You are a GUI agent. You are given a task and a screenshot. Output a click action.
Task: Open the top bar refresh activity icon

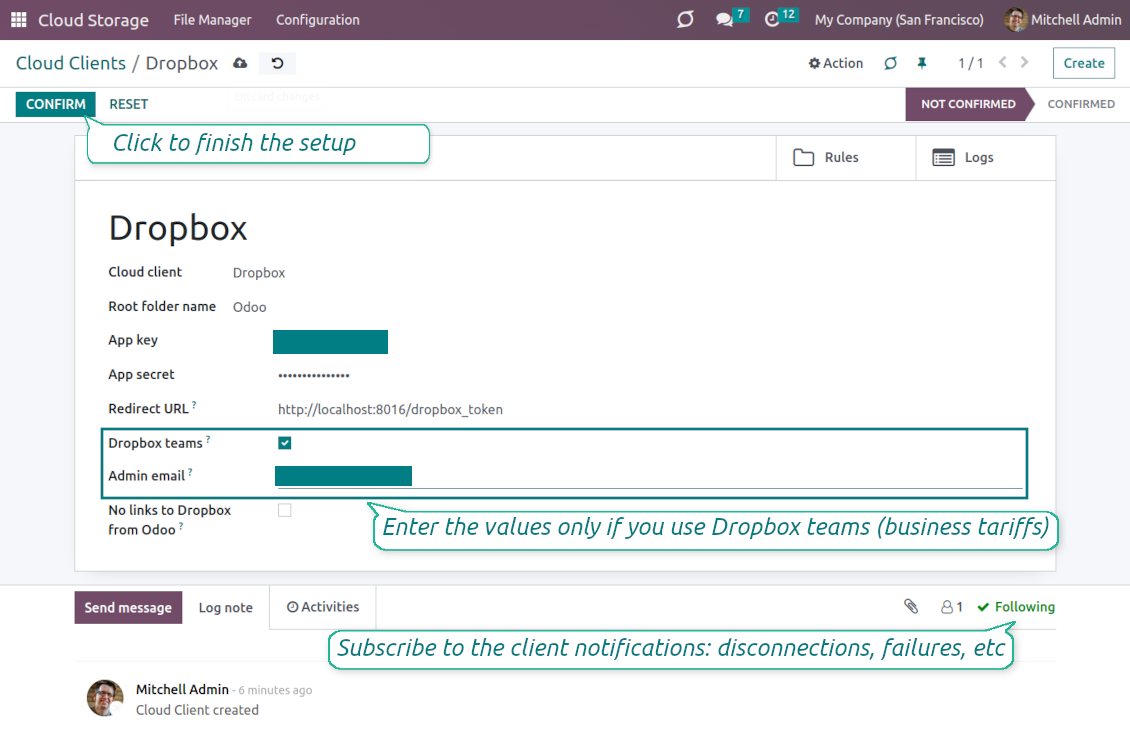pos(685,19)
